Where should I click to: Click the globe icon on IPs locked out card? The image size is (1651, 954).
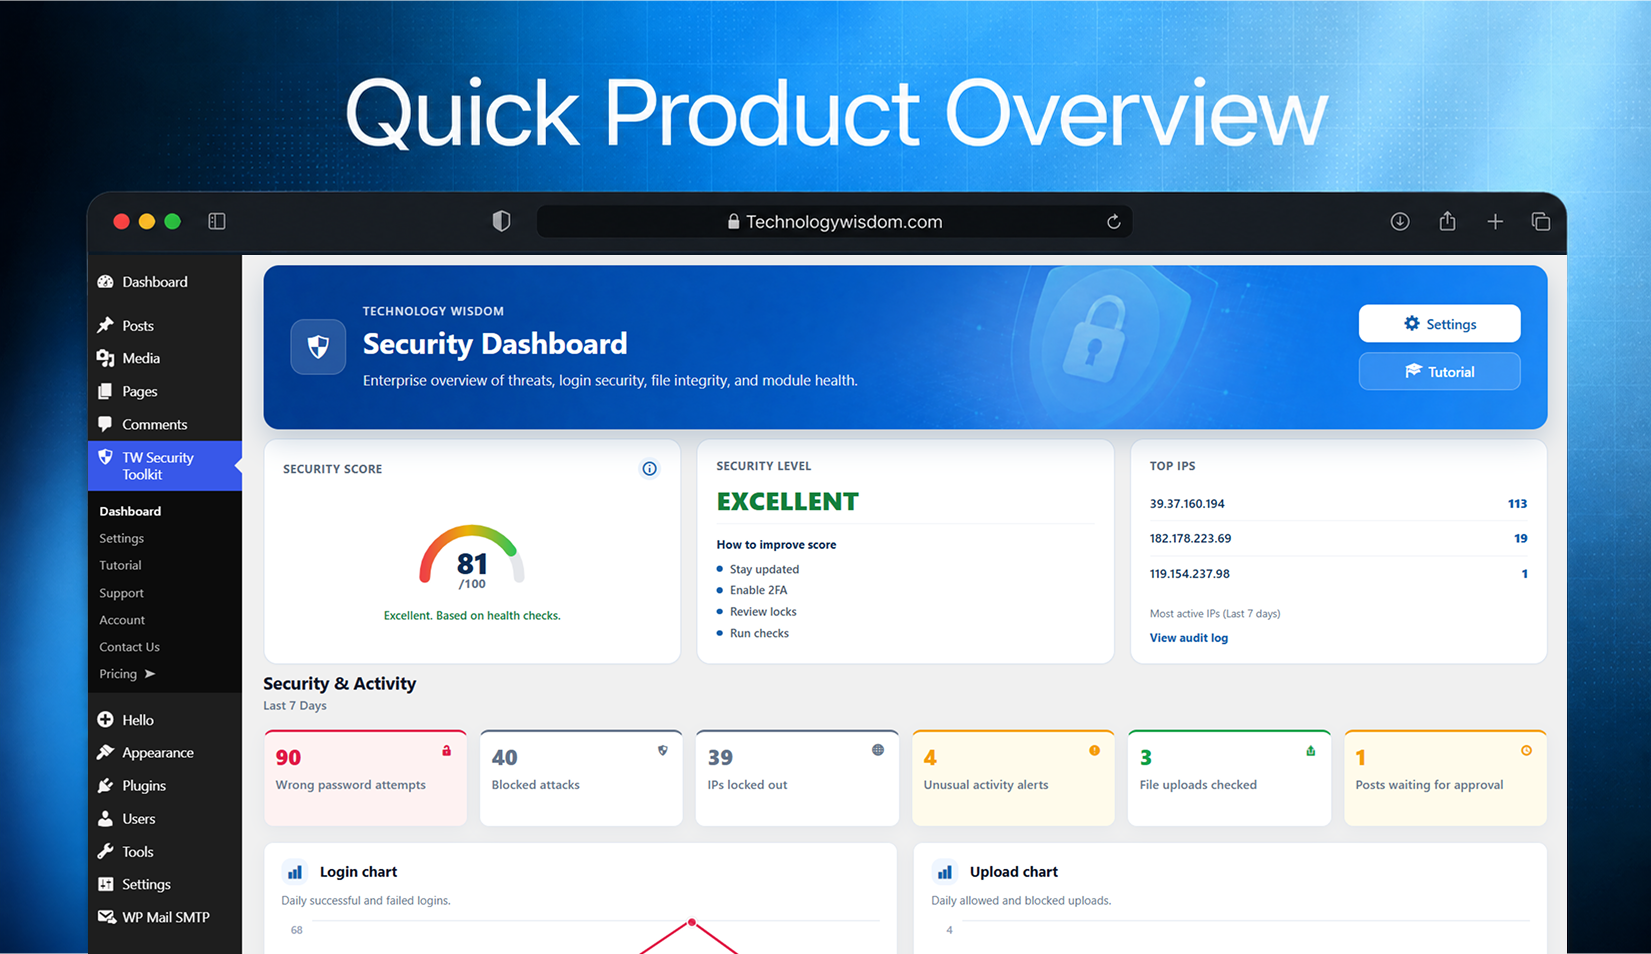pos(878,750)
